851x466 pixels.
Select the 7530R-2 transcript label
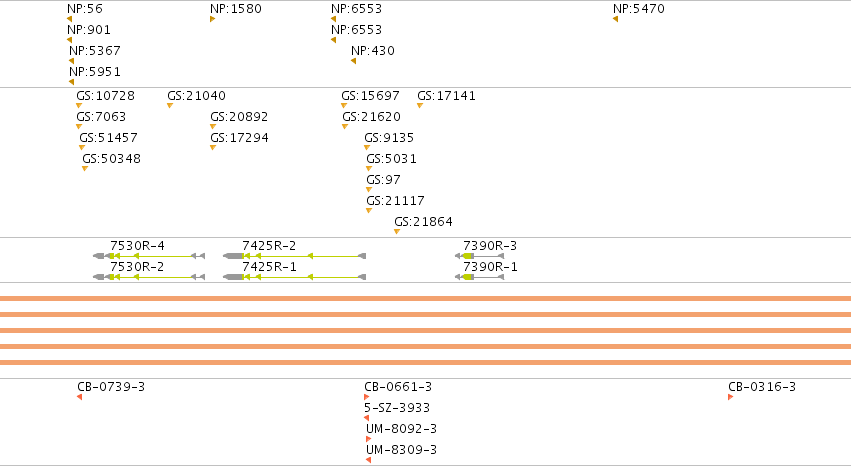pyautogui.click(x=137, y=267)
